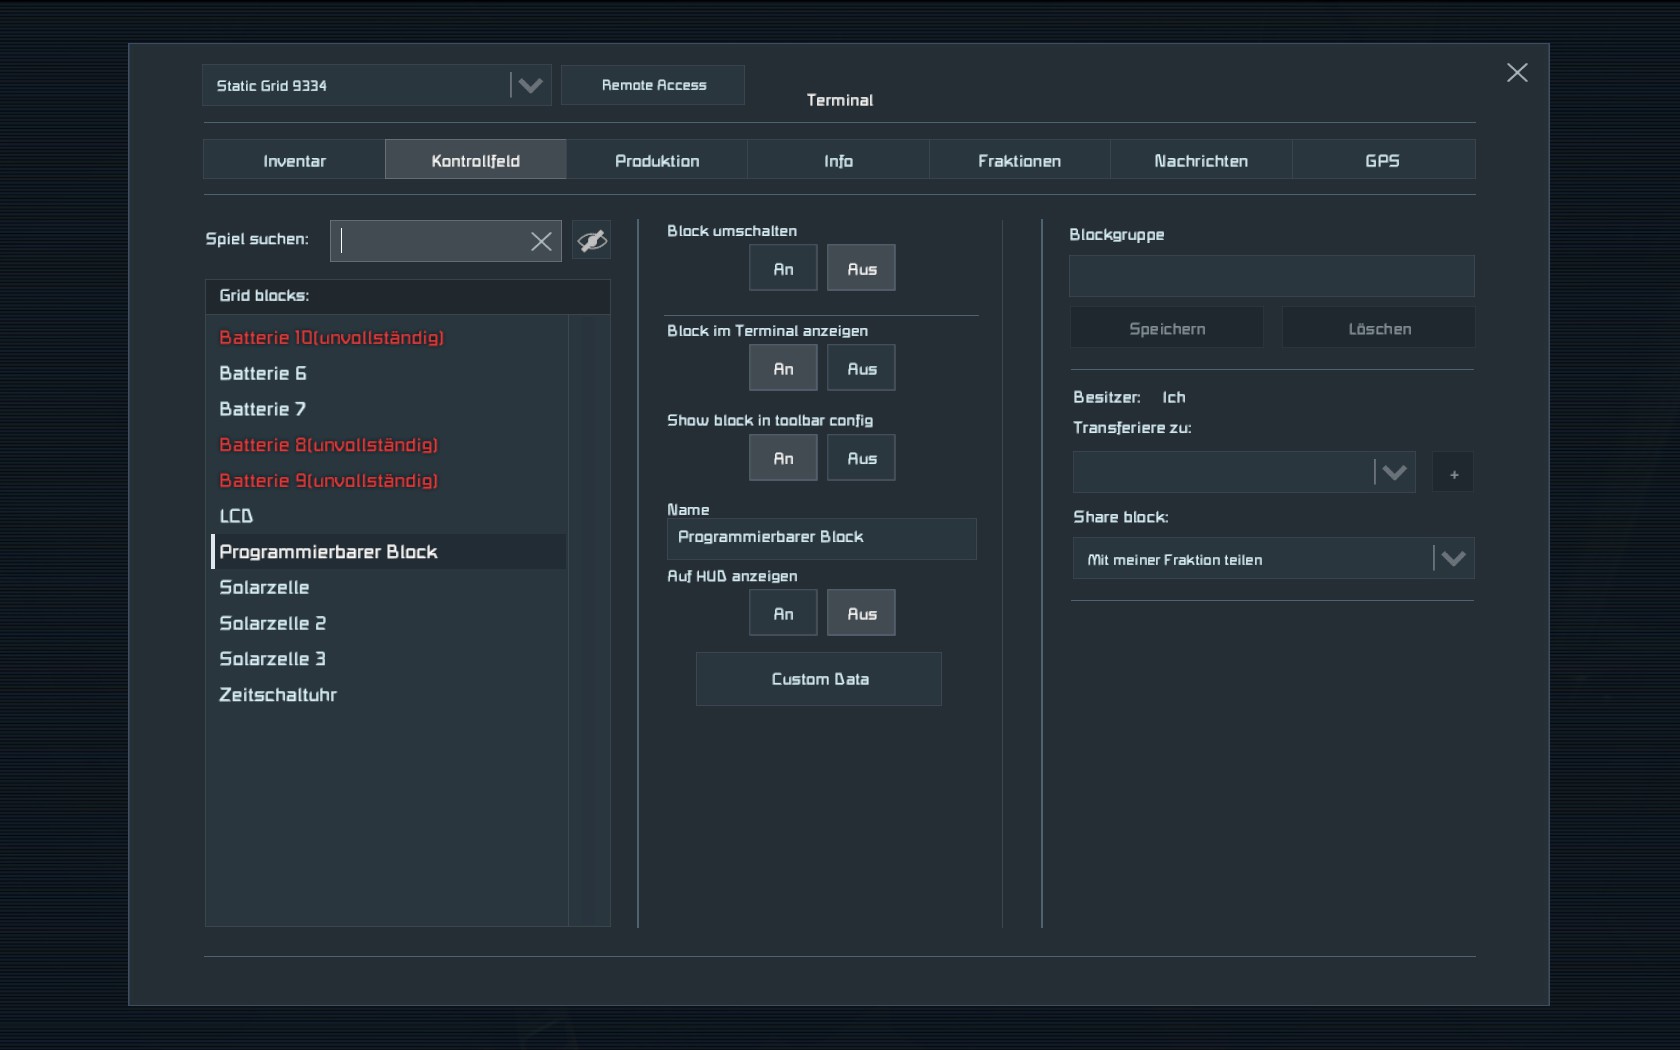Click the Blockgruppe name input field

pyautogui.click(x=1271, y=276)
